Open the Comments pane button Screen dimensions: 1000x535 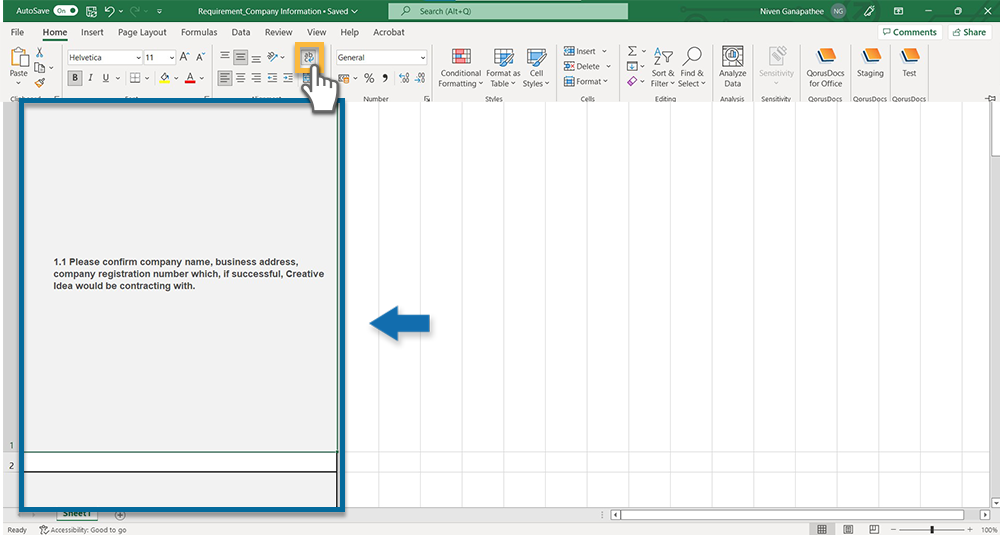909,32
